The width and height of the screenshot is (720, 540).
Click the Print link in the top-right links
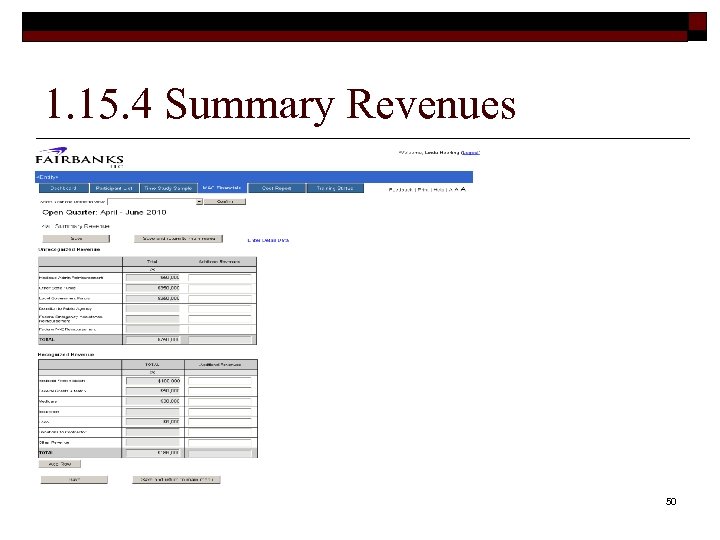[x=422, y=189]
